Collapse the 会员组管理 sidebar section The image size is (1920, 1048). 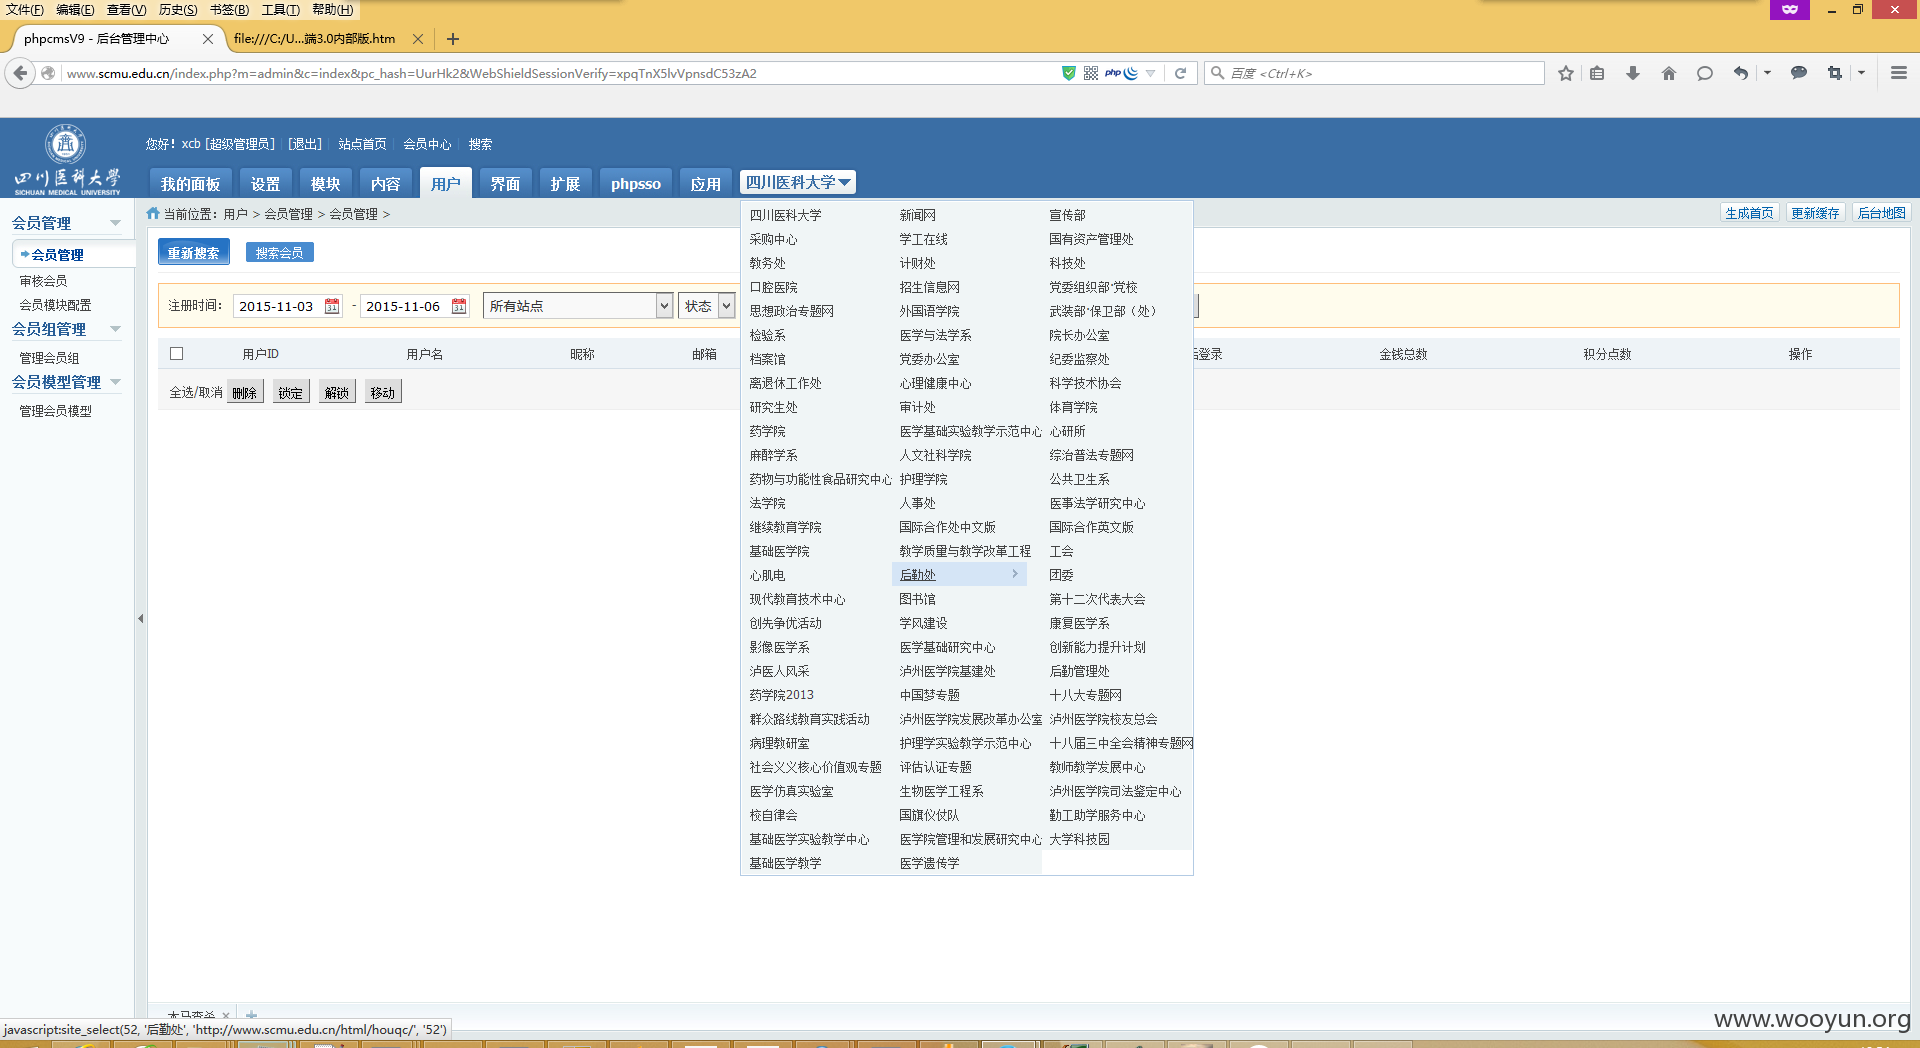click(116, 329)
